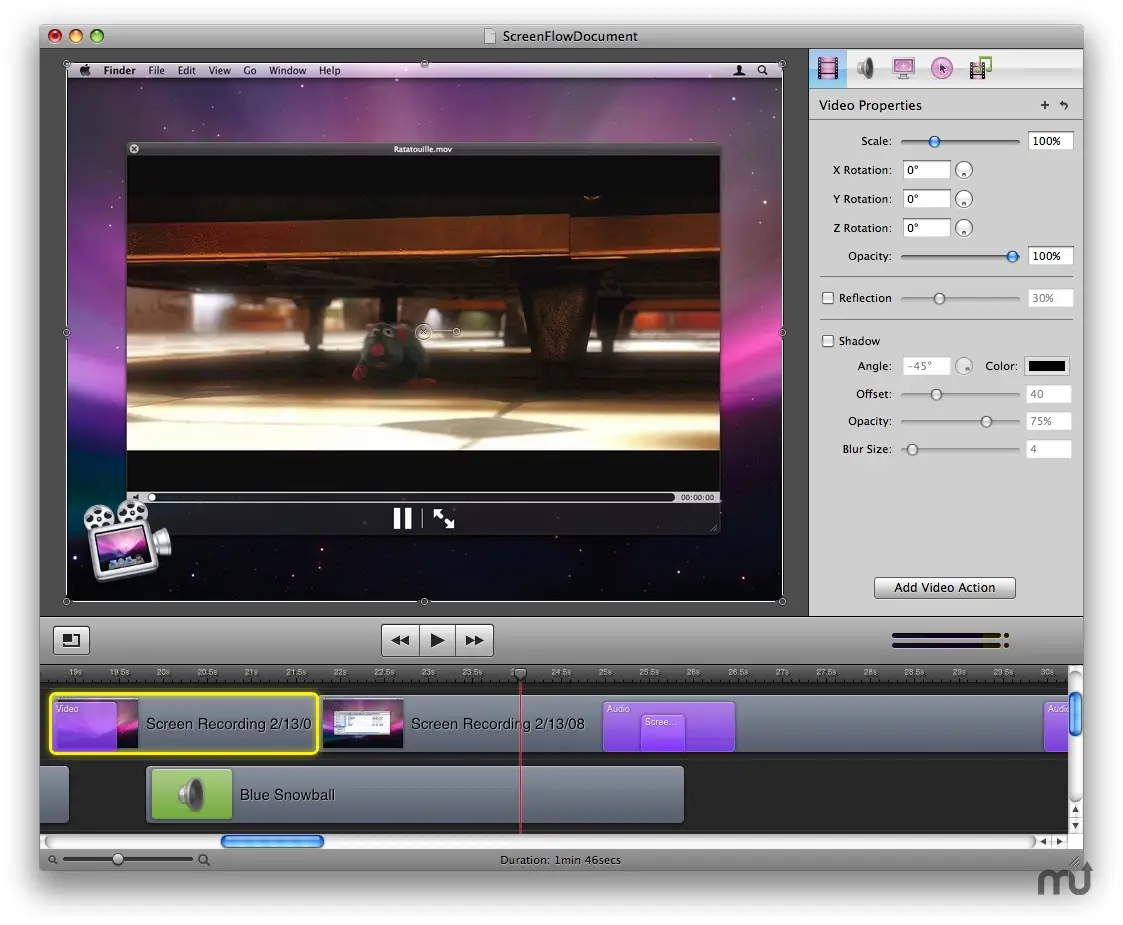Screen dimensions: 1123x925
Task: Open the Callout pointer properties tab
Action: point(942,69)
